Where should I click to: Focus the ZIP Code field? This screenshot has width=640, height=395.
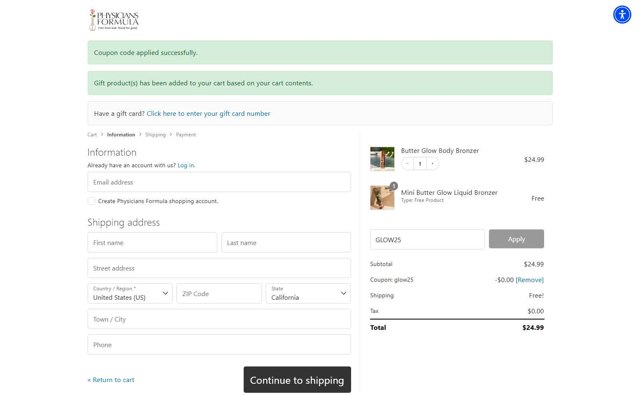219,293
